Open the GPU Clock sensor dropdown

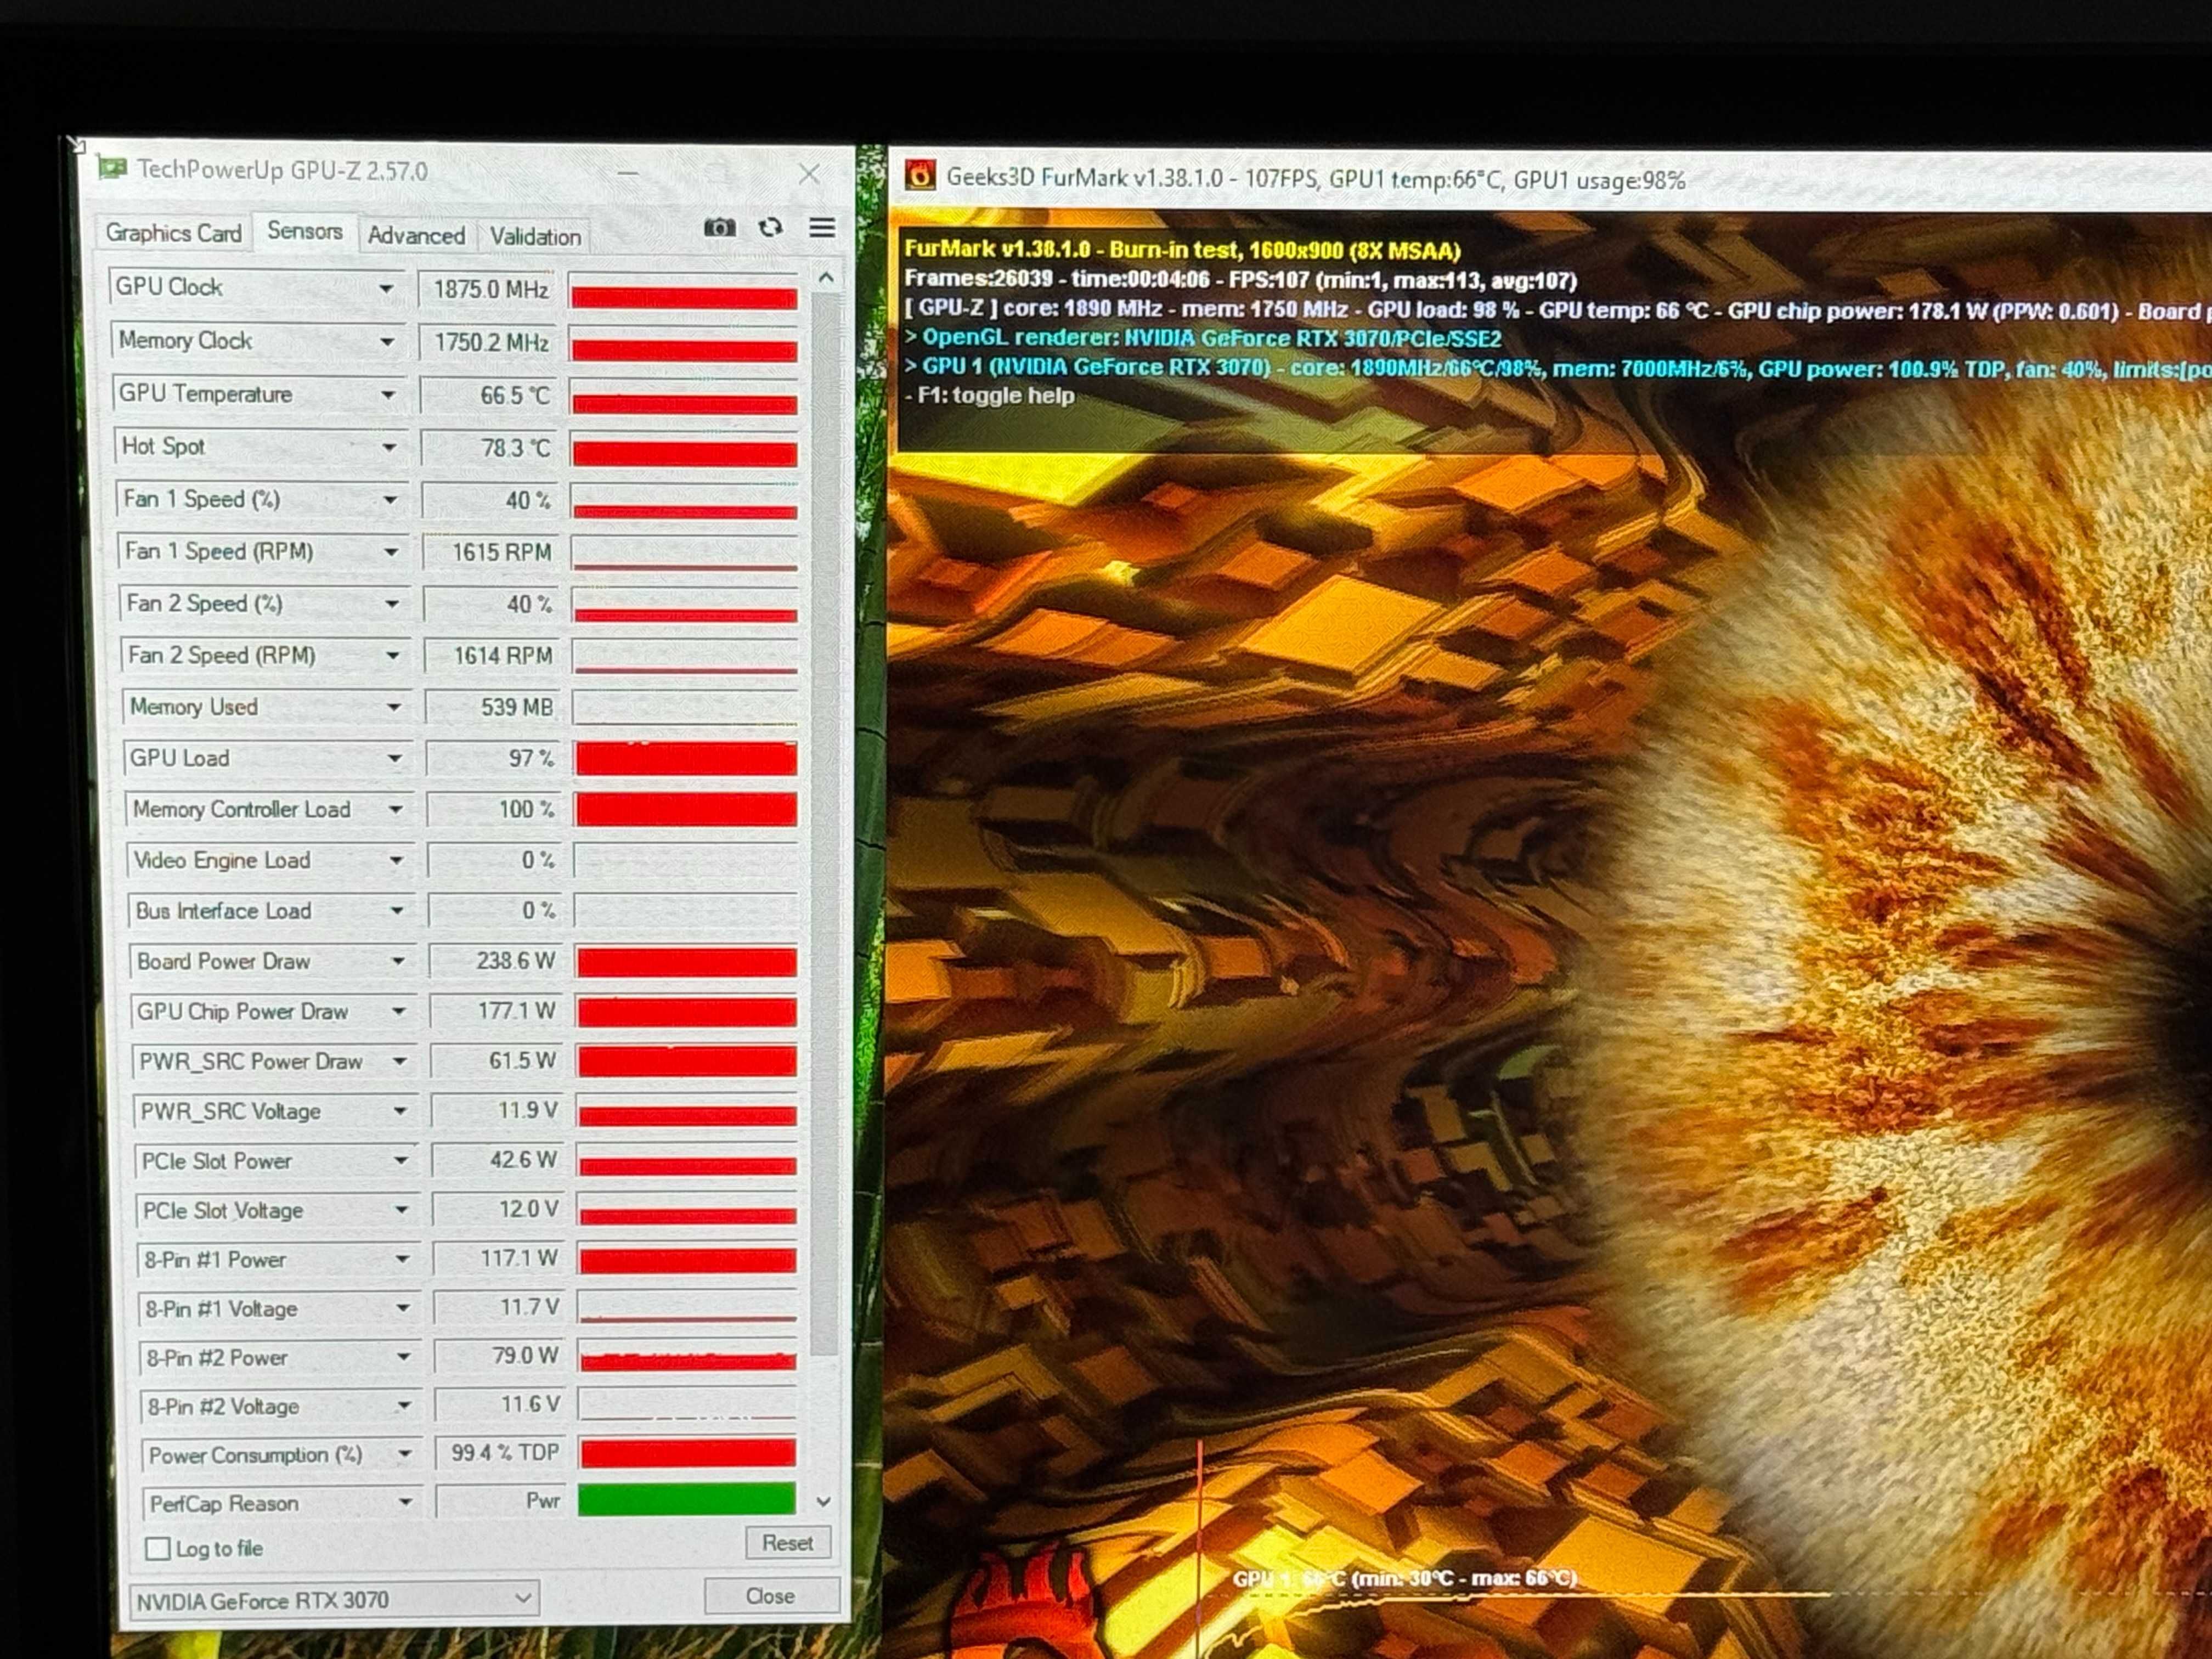pyautogui.click(x=385, y=289)
